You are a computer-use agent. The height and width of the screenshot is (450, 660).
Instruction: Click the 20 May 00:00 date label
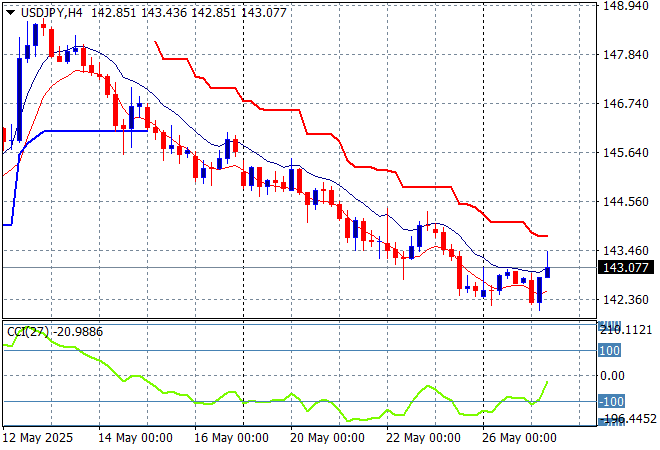pyautogui.click(x=327, y=438)
